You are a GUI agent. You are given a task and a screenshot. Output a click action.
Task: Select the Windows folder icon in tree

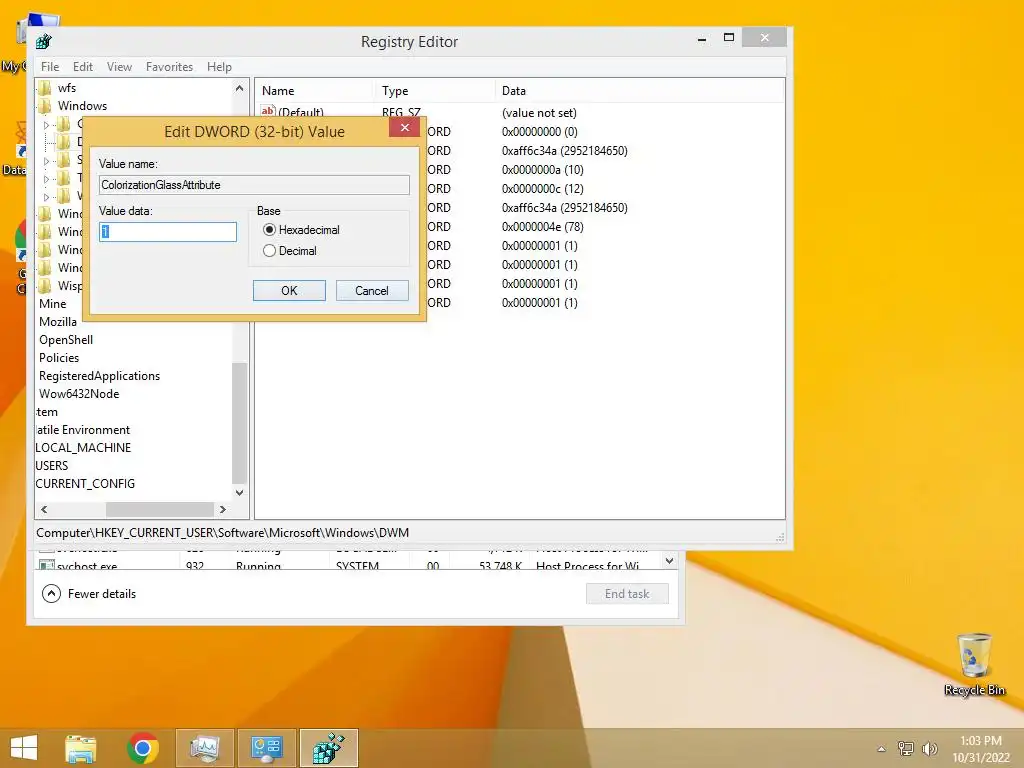[45, 106]
